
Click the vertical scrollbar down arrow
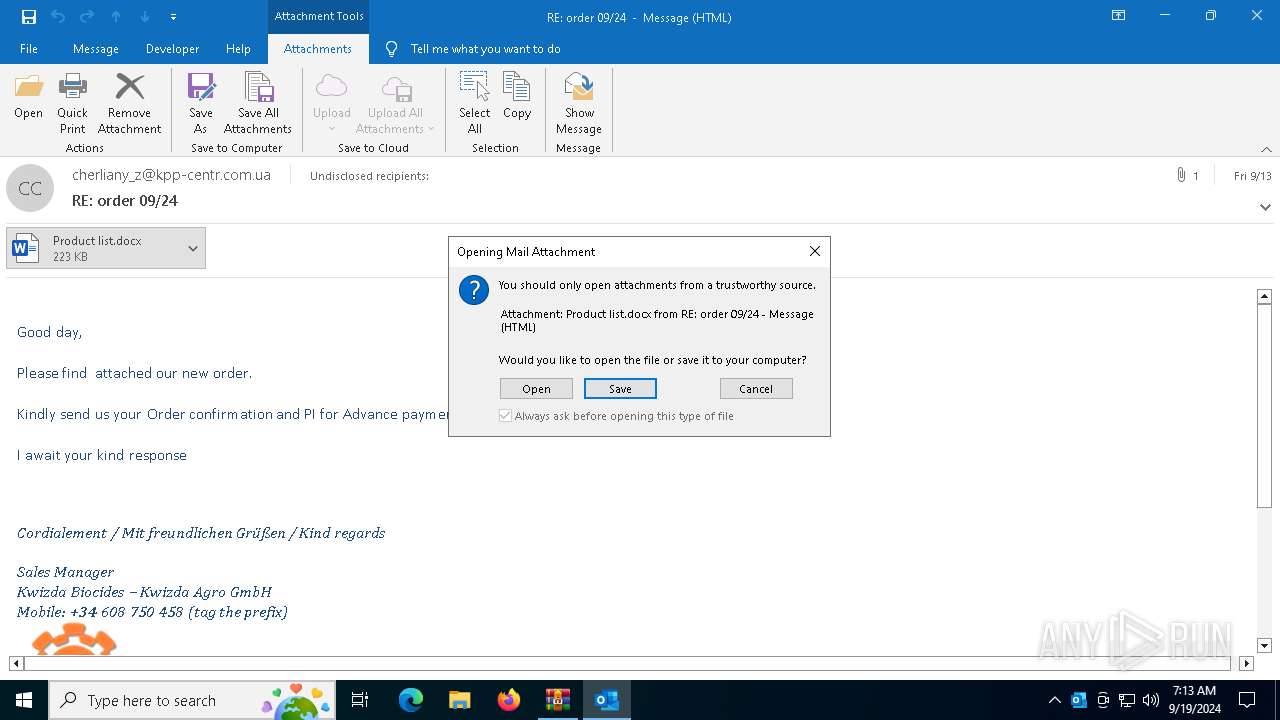click(x=1264, y=646)
